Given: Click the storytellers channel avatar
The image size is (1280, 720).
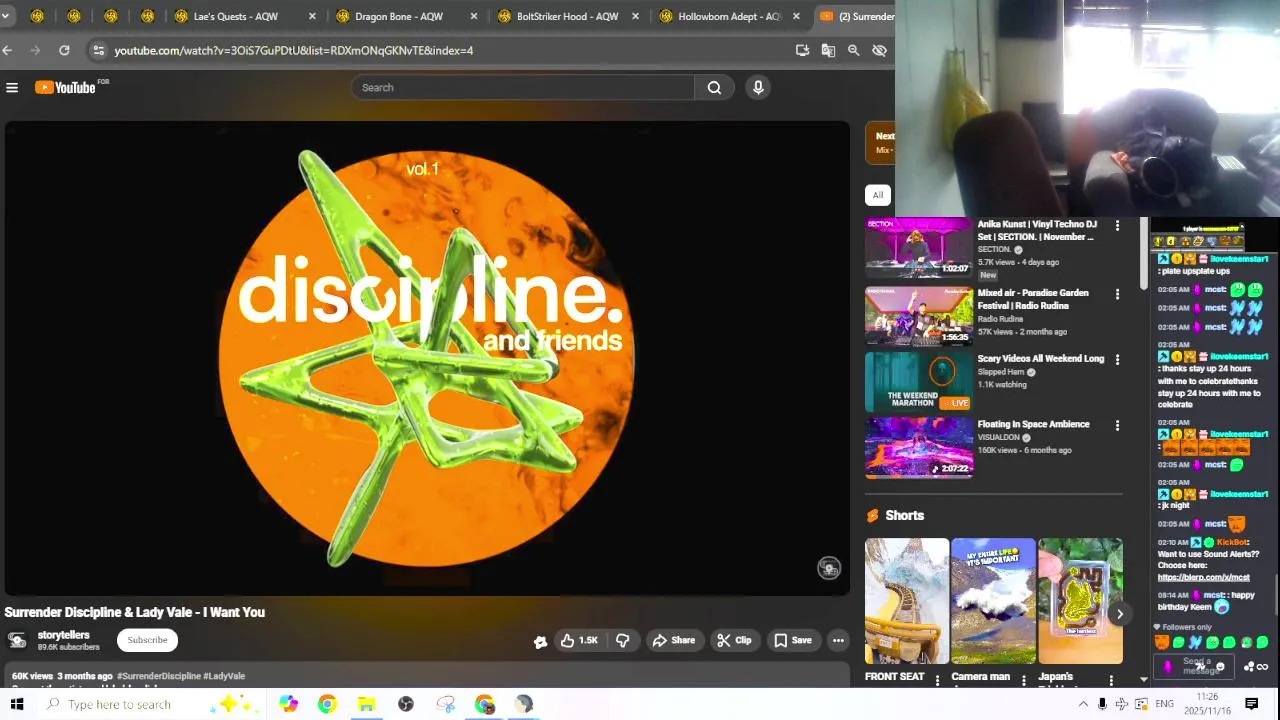Looking at the screenshot, I should pyautogui.click(x=17, y=641).
